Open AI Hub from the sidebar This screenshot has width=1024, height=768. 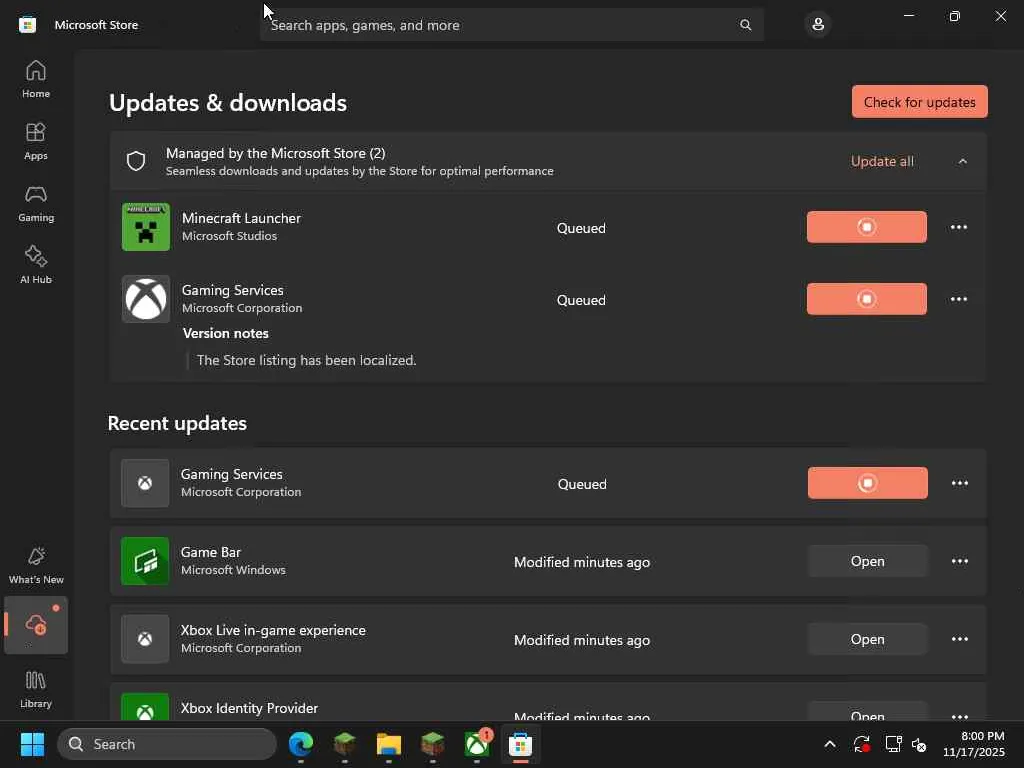(x=36, y=264)
